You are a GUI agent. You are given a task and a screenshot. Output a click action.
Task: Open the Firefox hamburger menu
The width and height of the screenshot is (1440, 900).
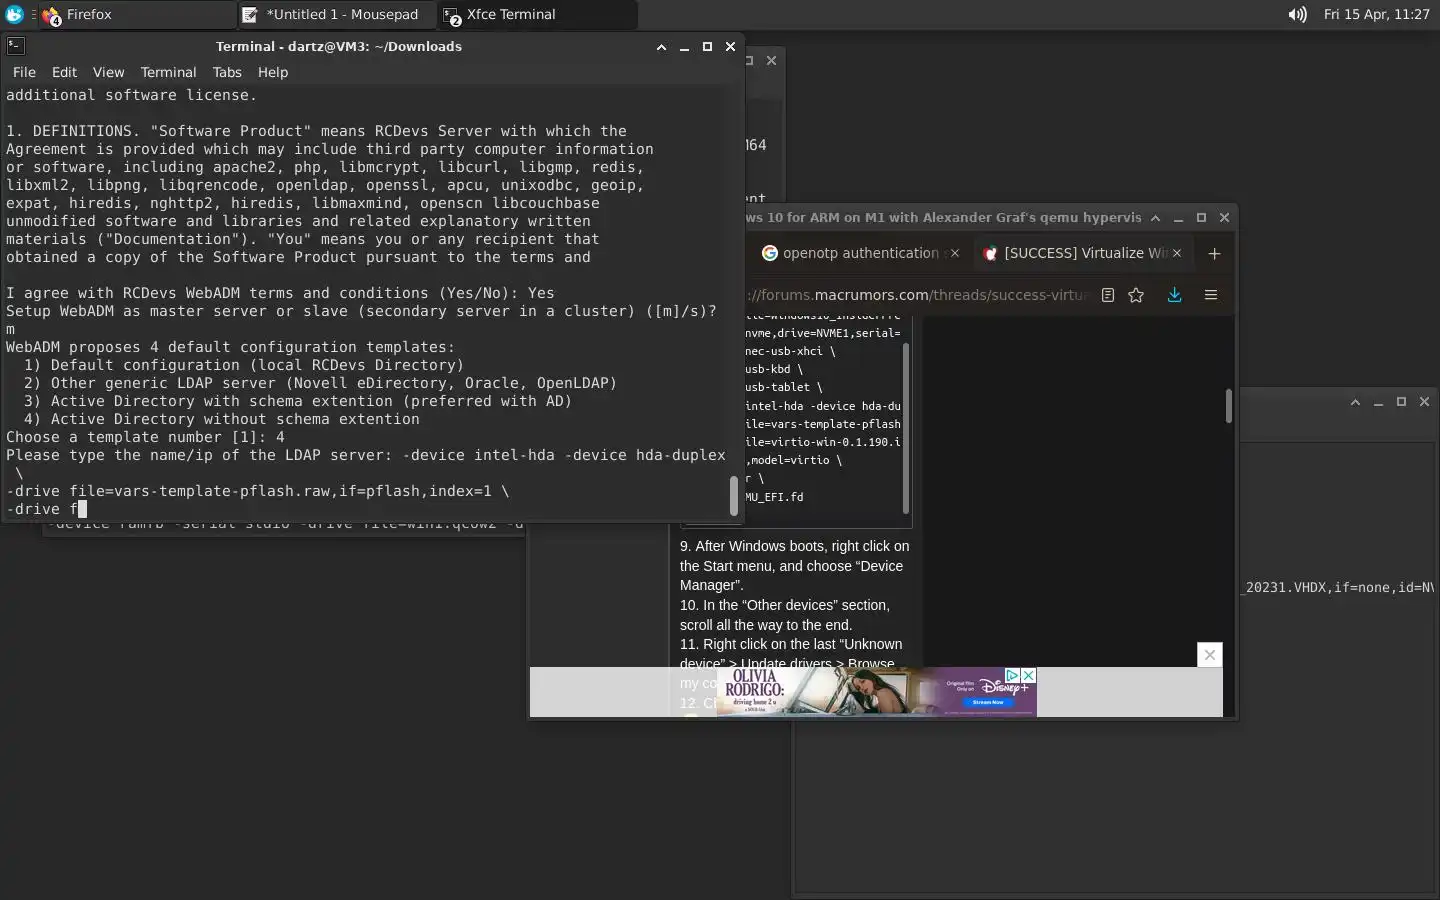tap(1211, 295)
